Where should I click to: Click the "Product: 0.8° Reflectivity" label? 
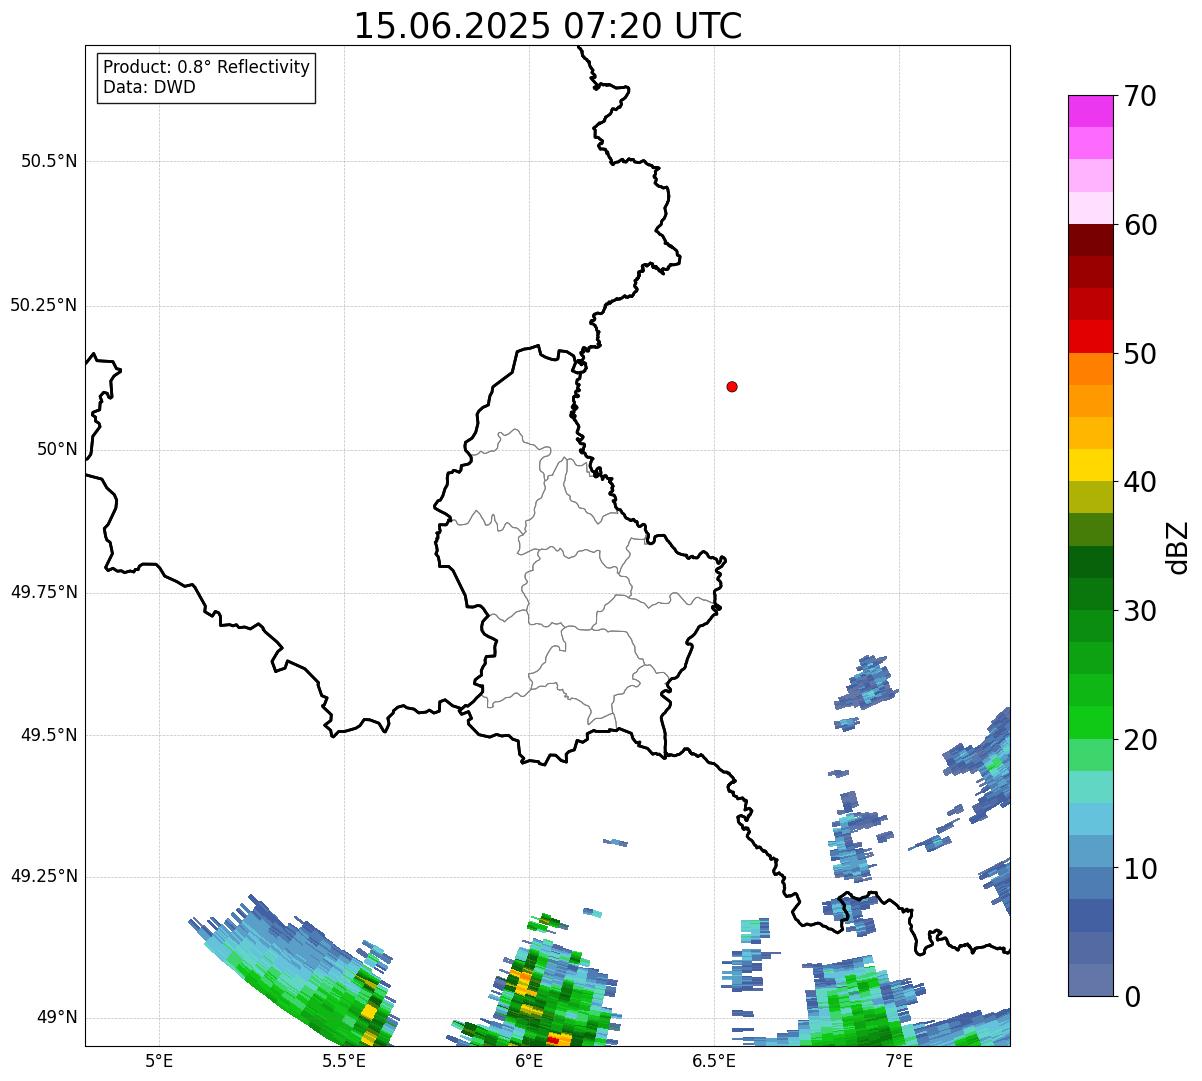pyautogui.click(x=207, y=67)
